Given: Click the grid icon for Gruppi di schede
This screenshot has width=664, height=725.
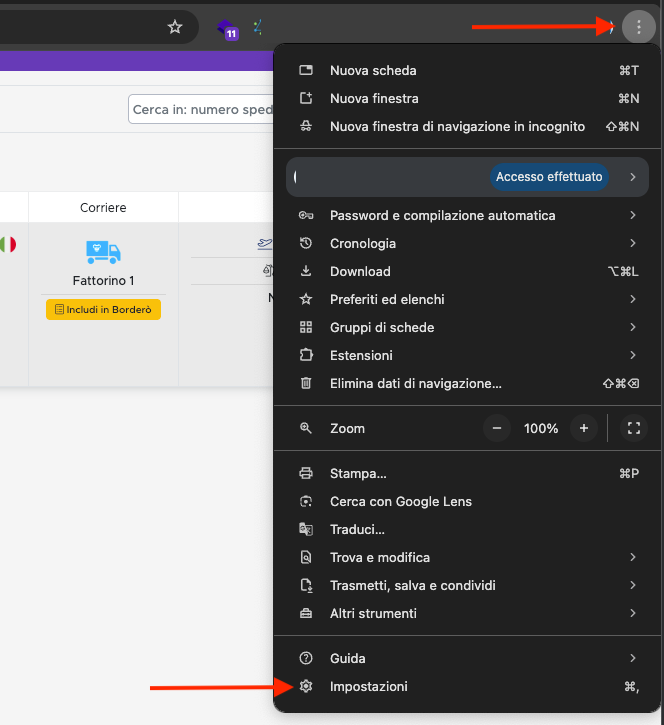Looking at the screenshot, I should point(306,327).
